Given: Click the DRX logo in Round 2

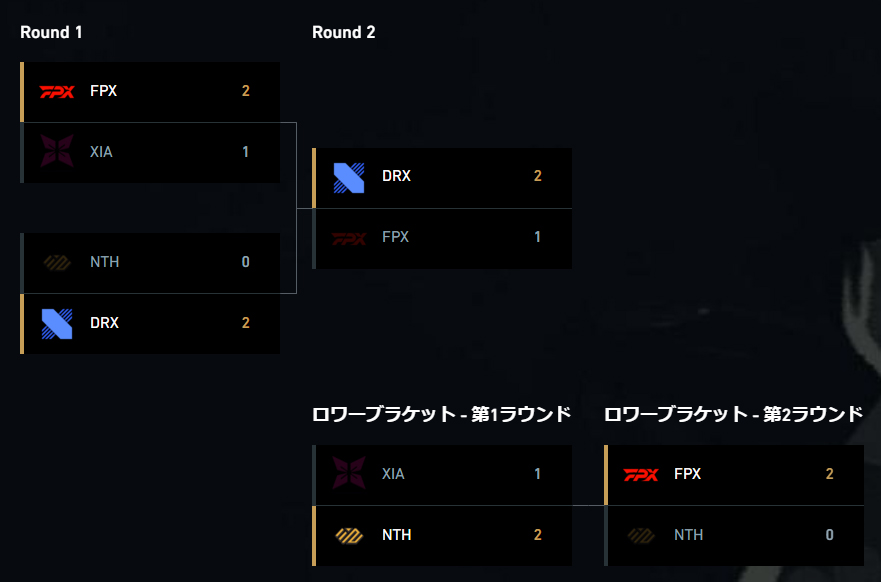Looking at the screenshot, I should pos(349,178).
